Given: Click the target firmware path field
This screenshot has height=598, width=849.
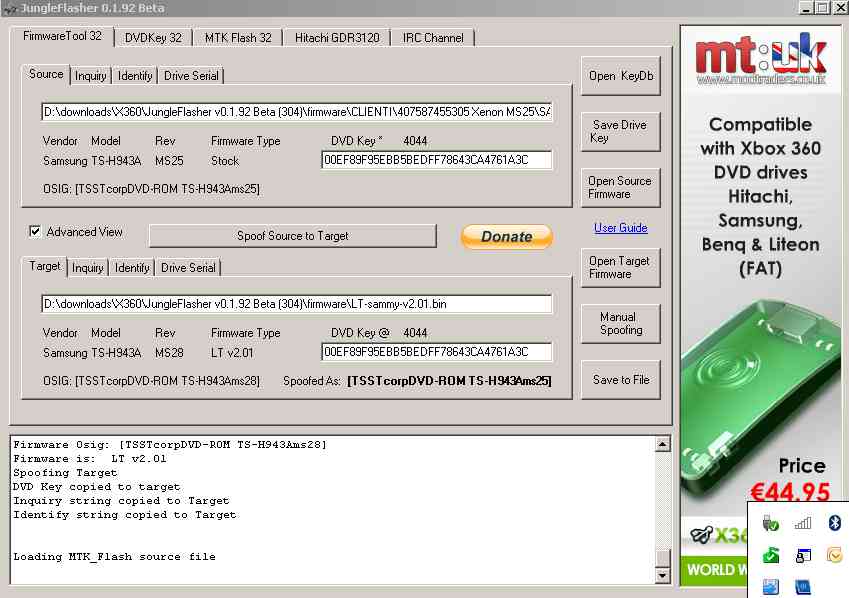Looking at the screenshot, I should point(297,304).
